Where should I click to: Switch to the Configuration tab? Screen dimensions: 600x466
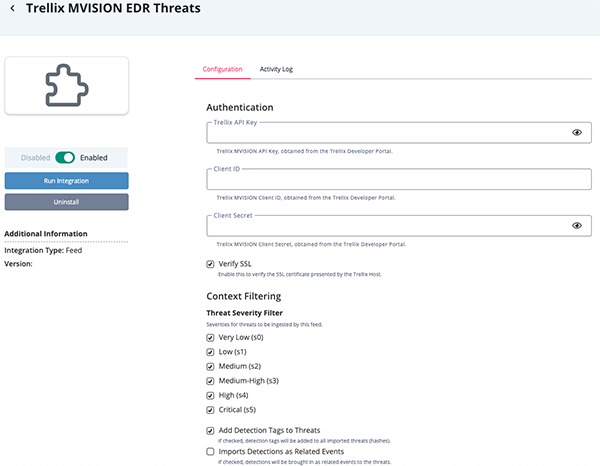(x=222, y=69)
